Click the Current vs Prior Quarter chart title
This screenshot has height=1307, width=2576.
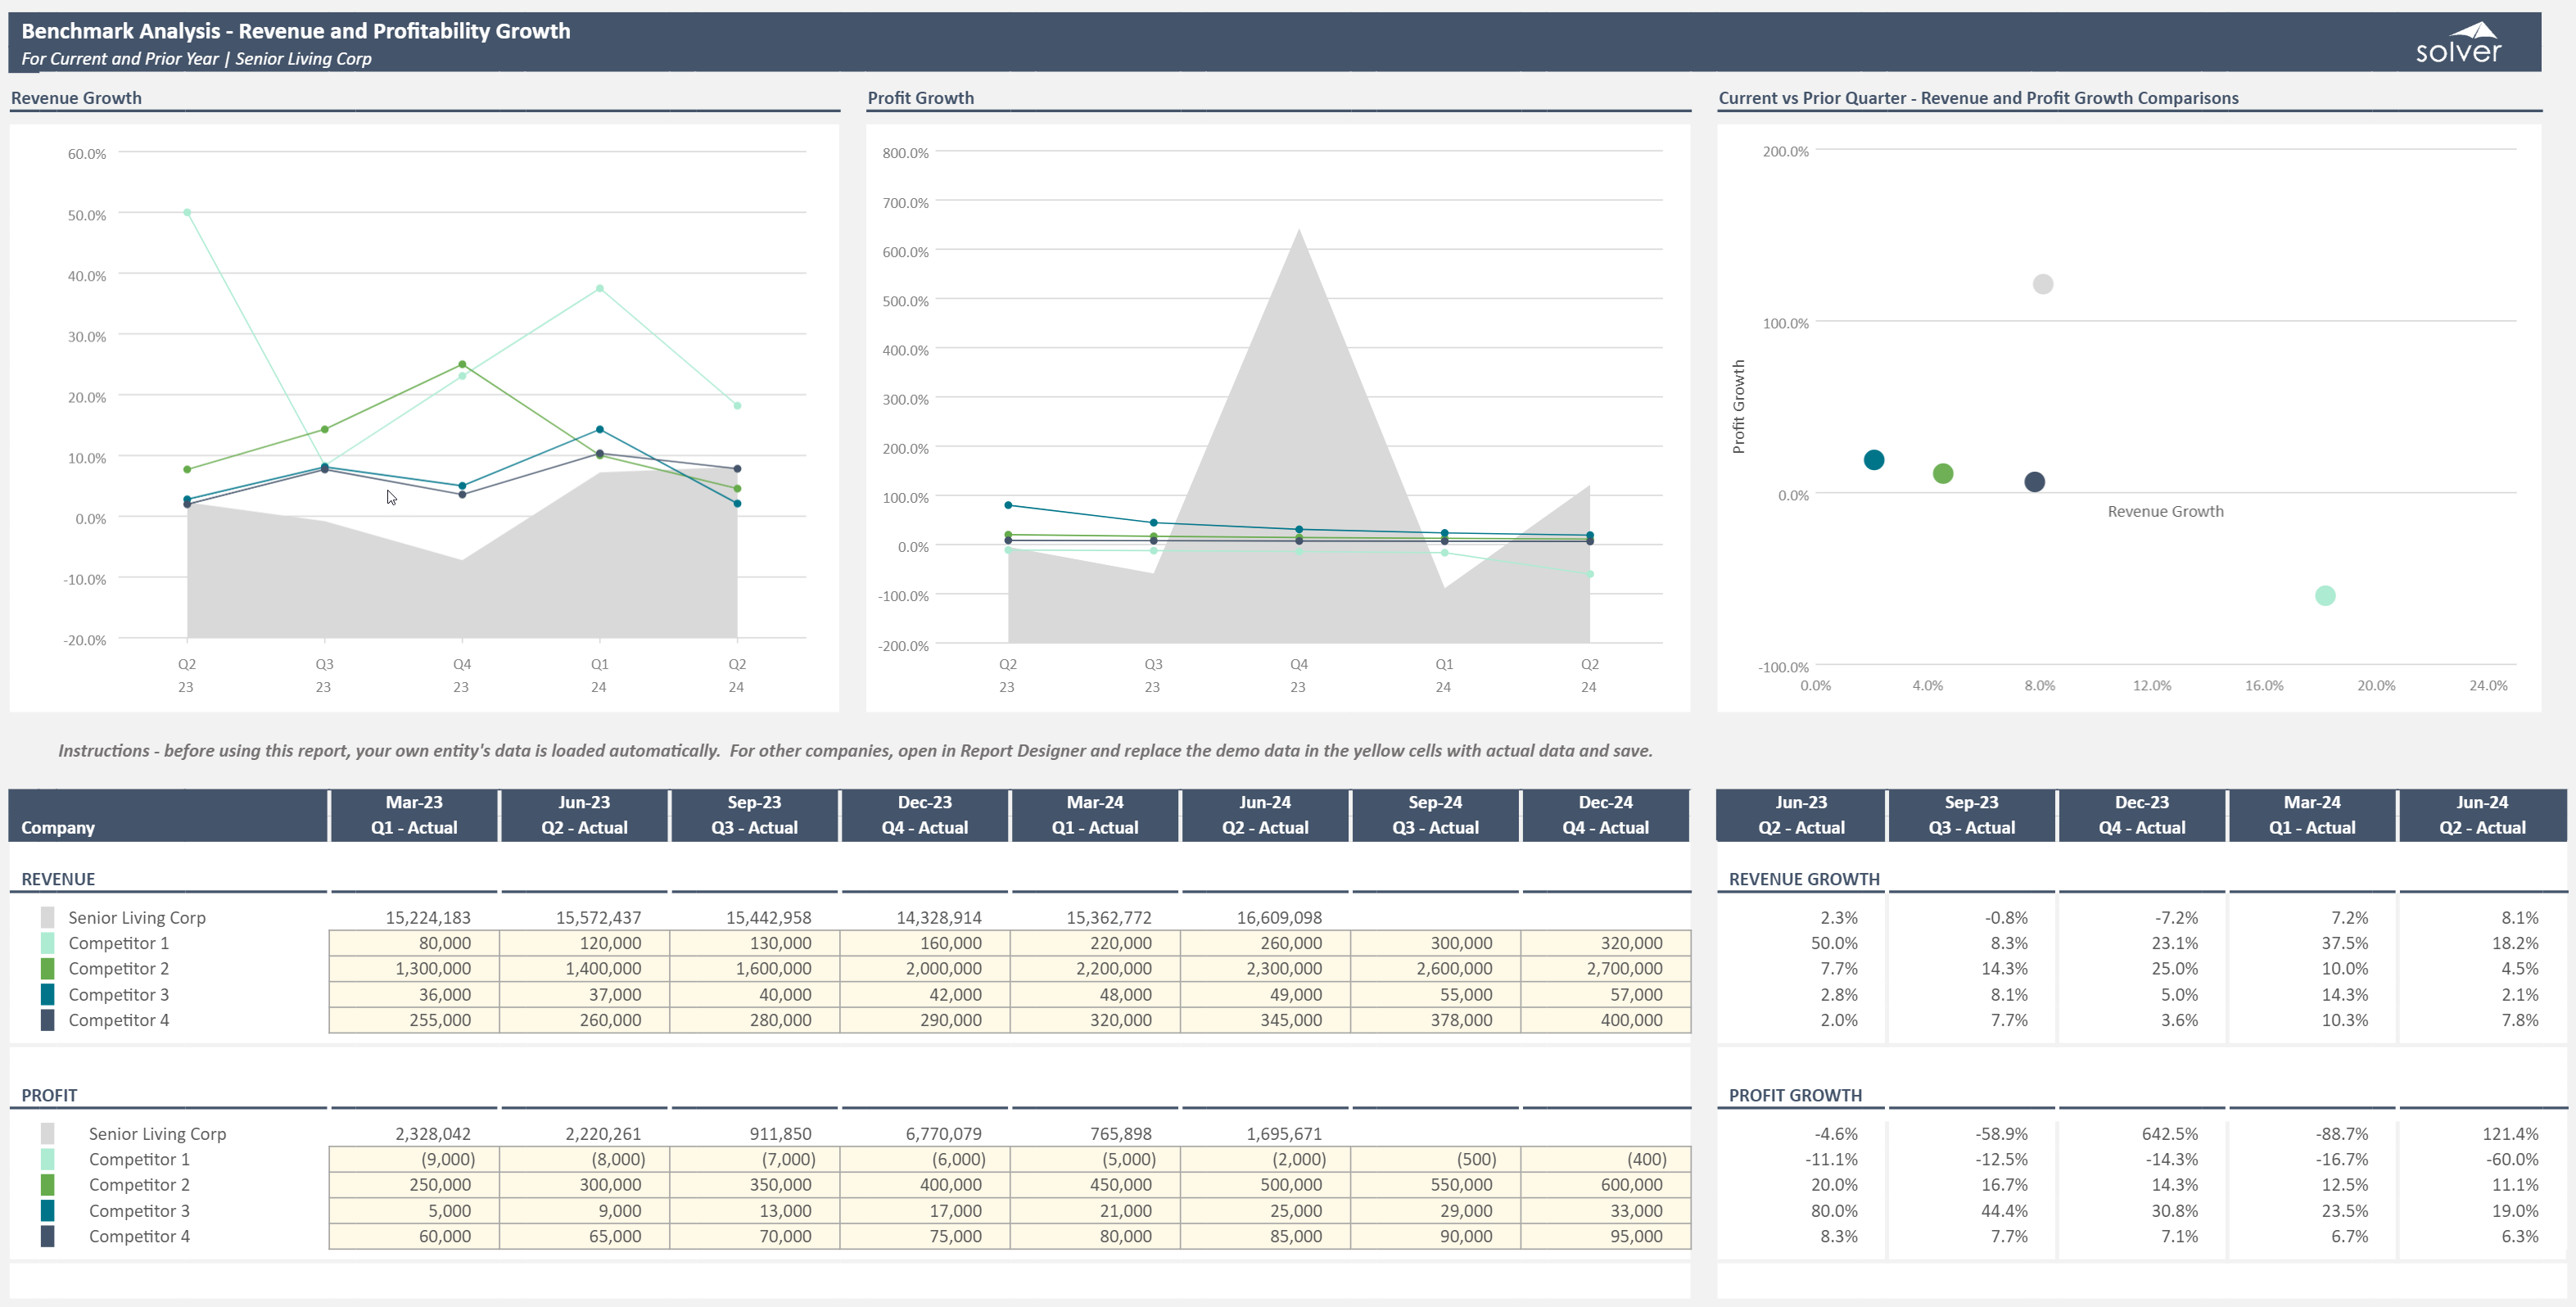[x=1978, y=98]
